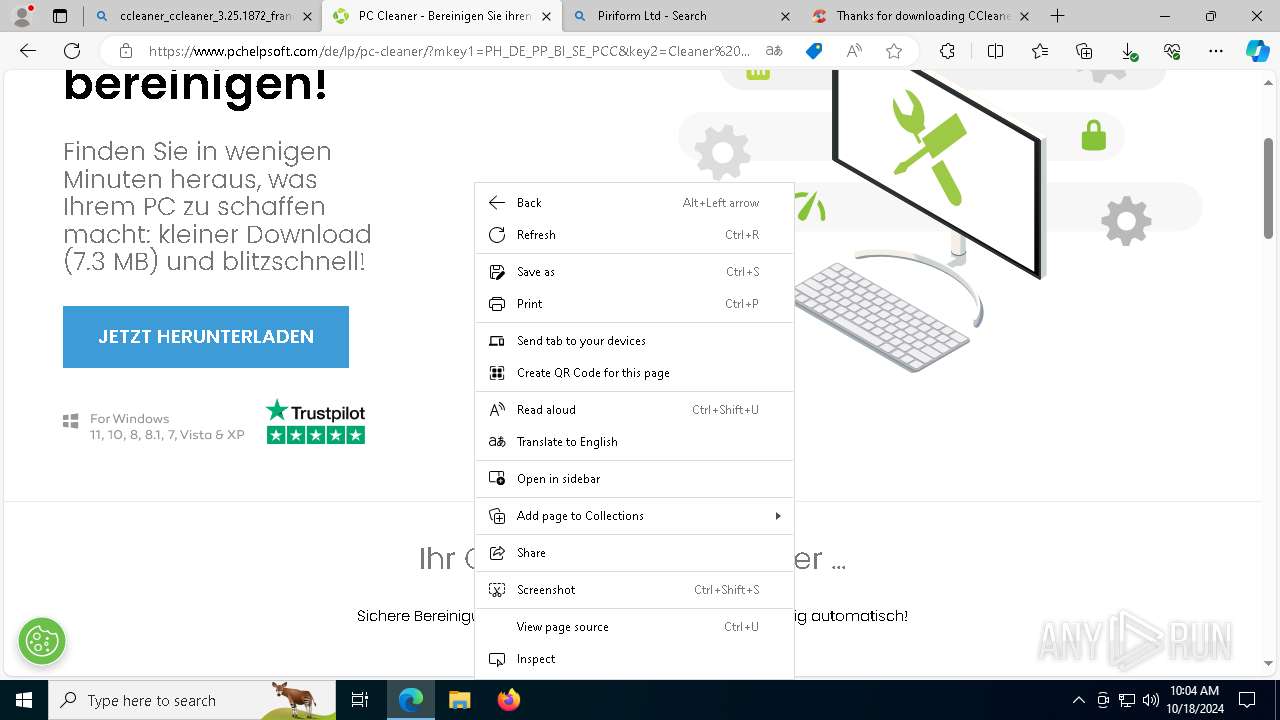Open Task View on the taskbar
This screenshot has width=1280, height=720.
click(360, 700)
